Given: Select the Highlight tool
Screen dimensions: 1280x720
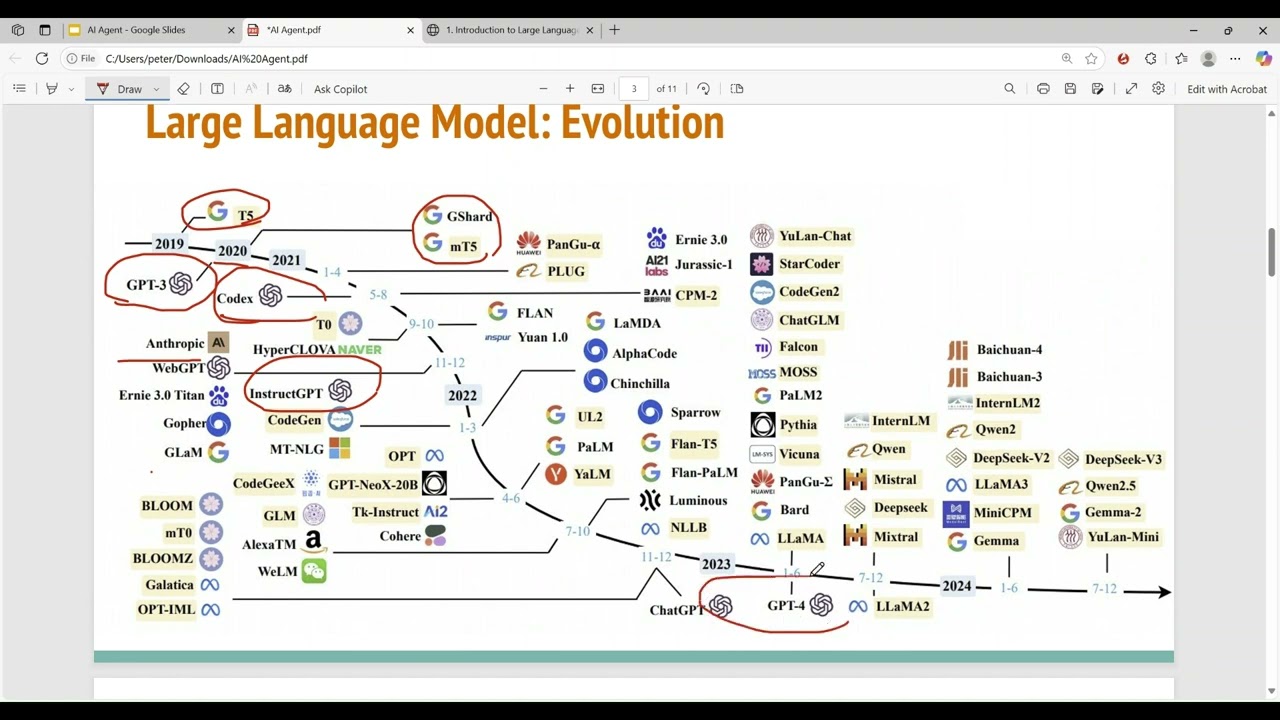Looking at the screenshot, I should pos(52,89).
